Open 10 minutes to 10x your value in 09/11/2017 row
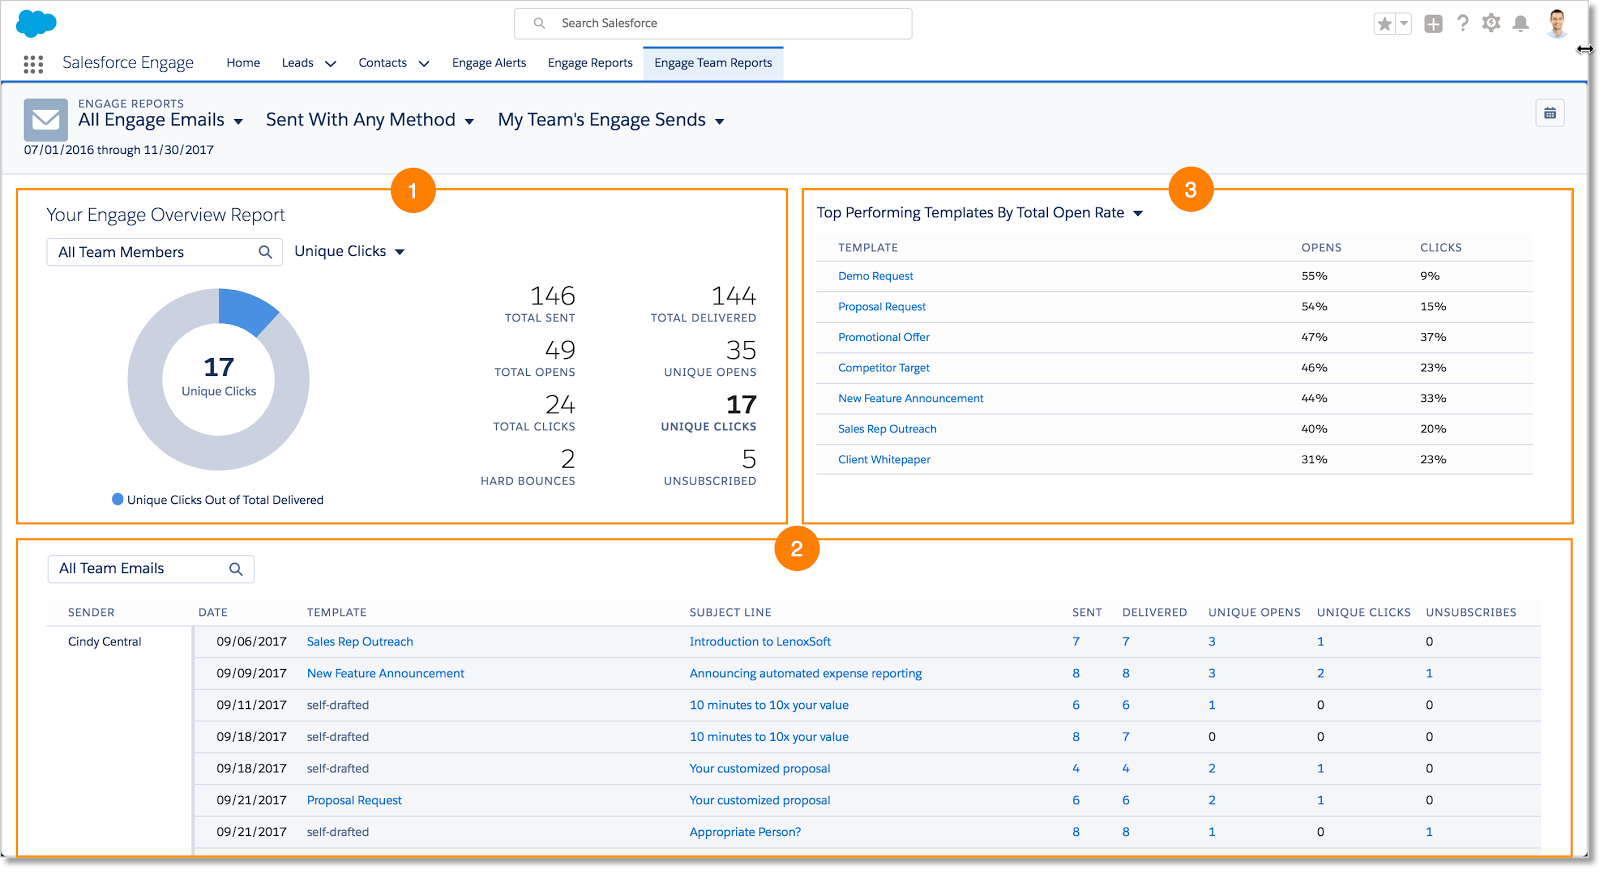Image resolution: width=1600 pixels, height=878 pixels. pyautogui.click(x=769, y=705)
